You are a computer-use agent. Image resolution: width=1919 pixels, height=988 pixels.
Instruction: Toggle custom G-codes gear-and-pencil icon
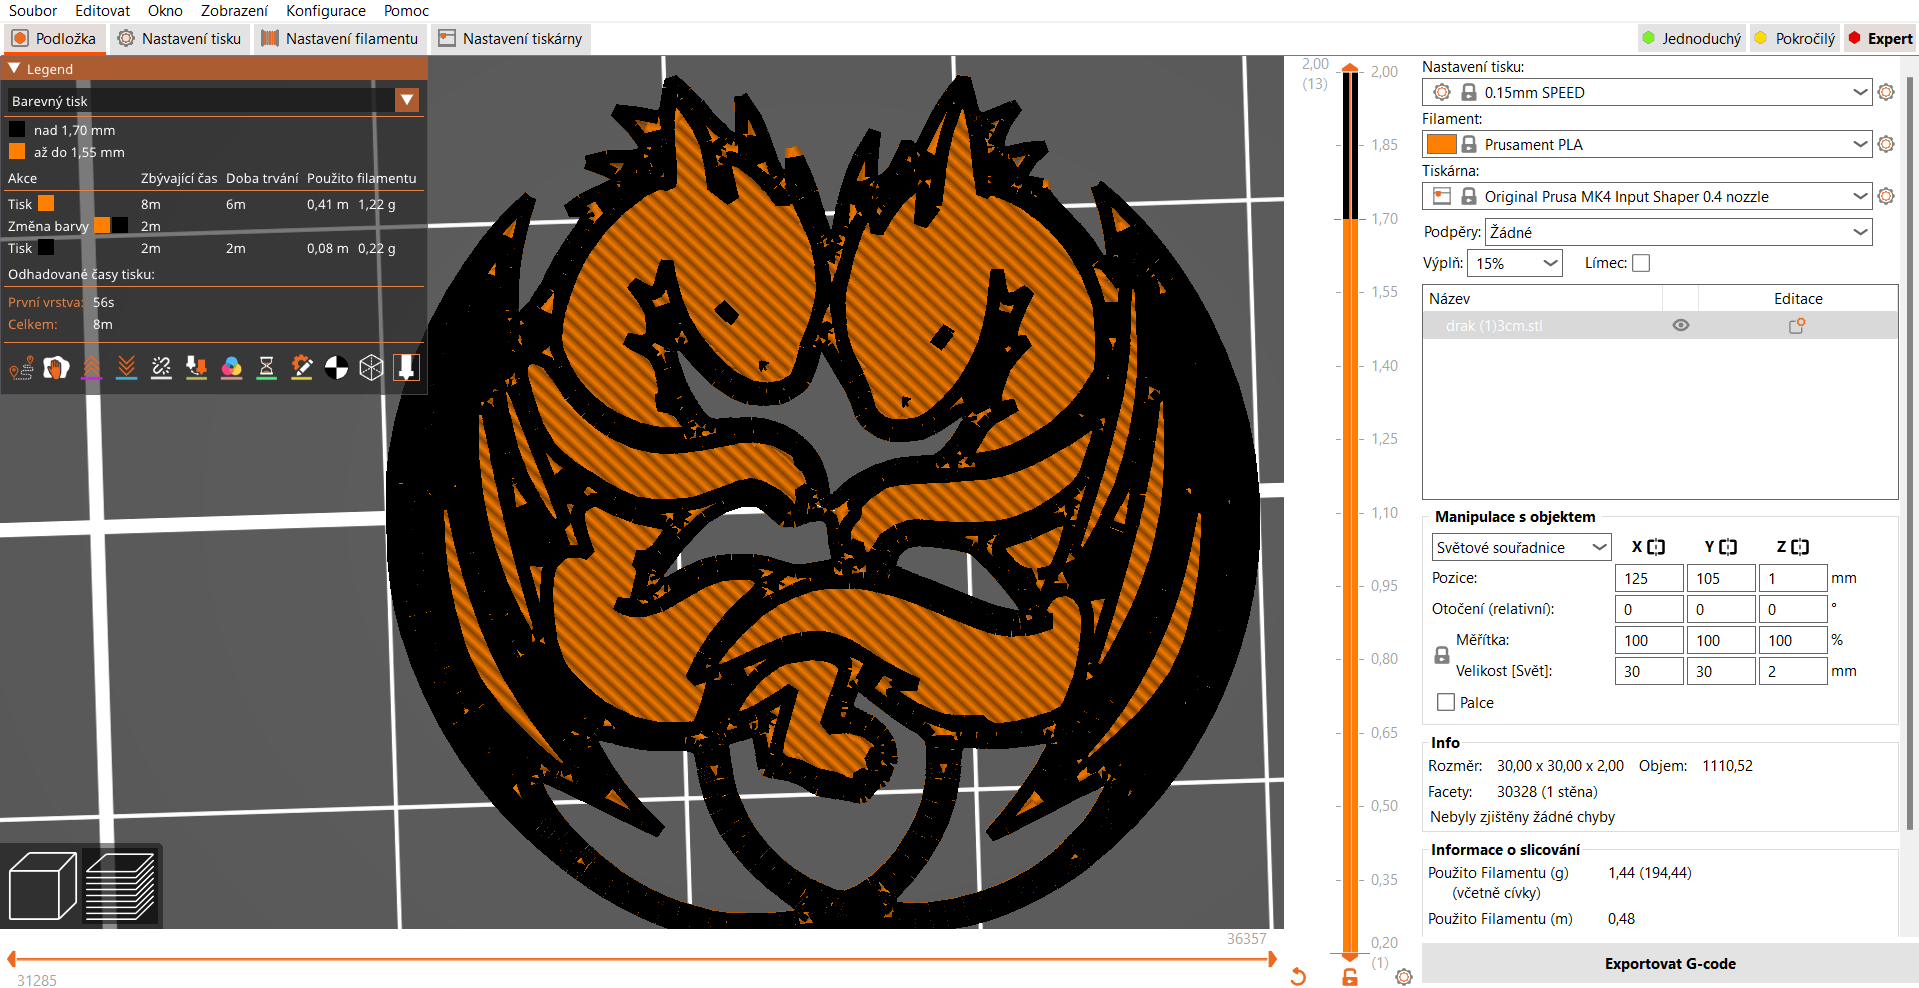click(302, 368)
